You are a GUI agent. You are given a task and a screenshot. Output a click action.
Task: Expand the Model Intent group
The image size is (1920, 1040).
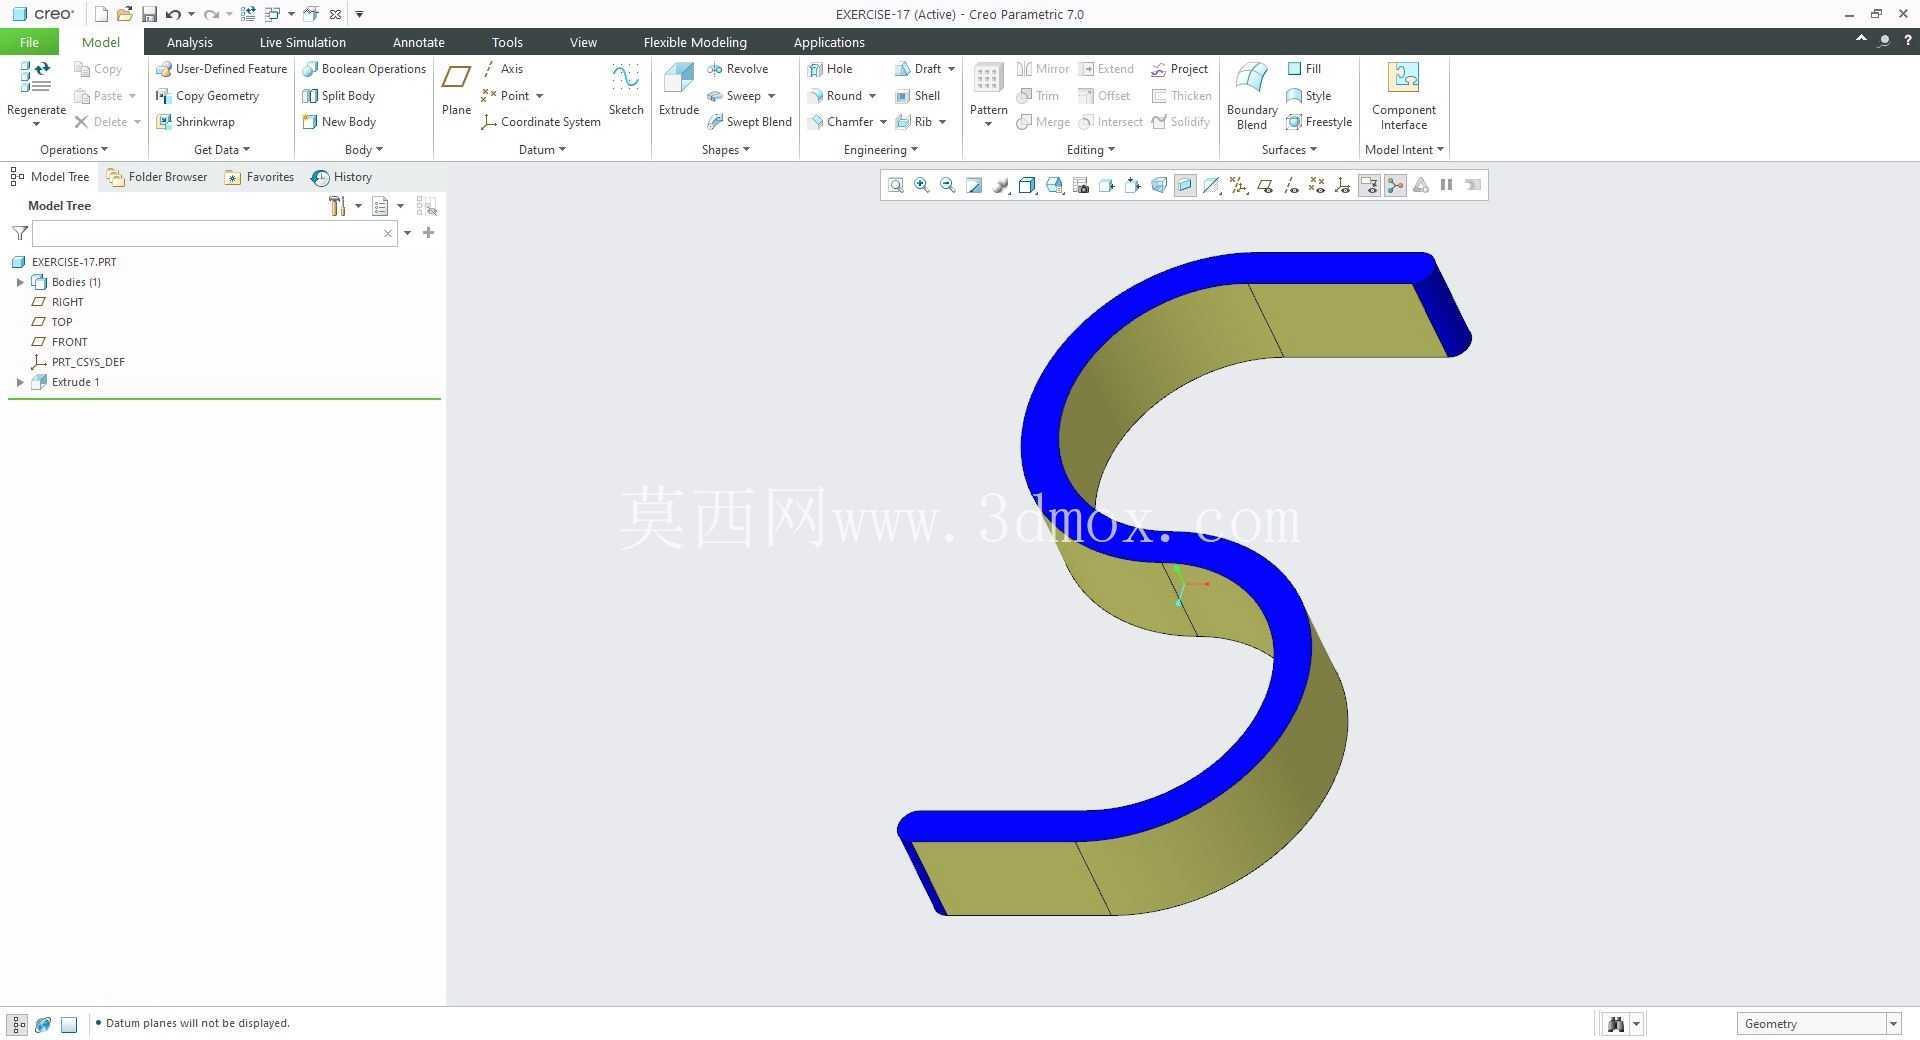[1404, 150]
